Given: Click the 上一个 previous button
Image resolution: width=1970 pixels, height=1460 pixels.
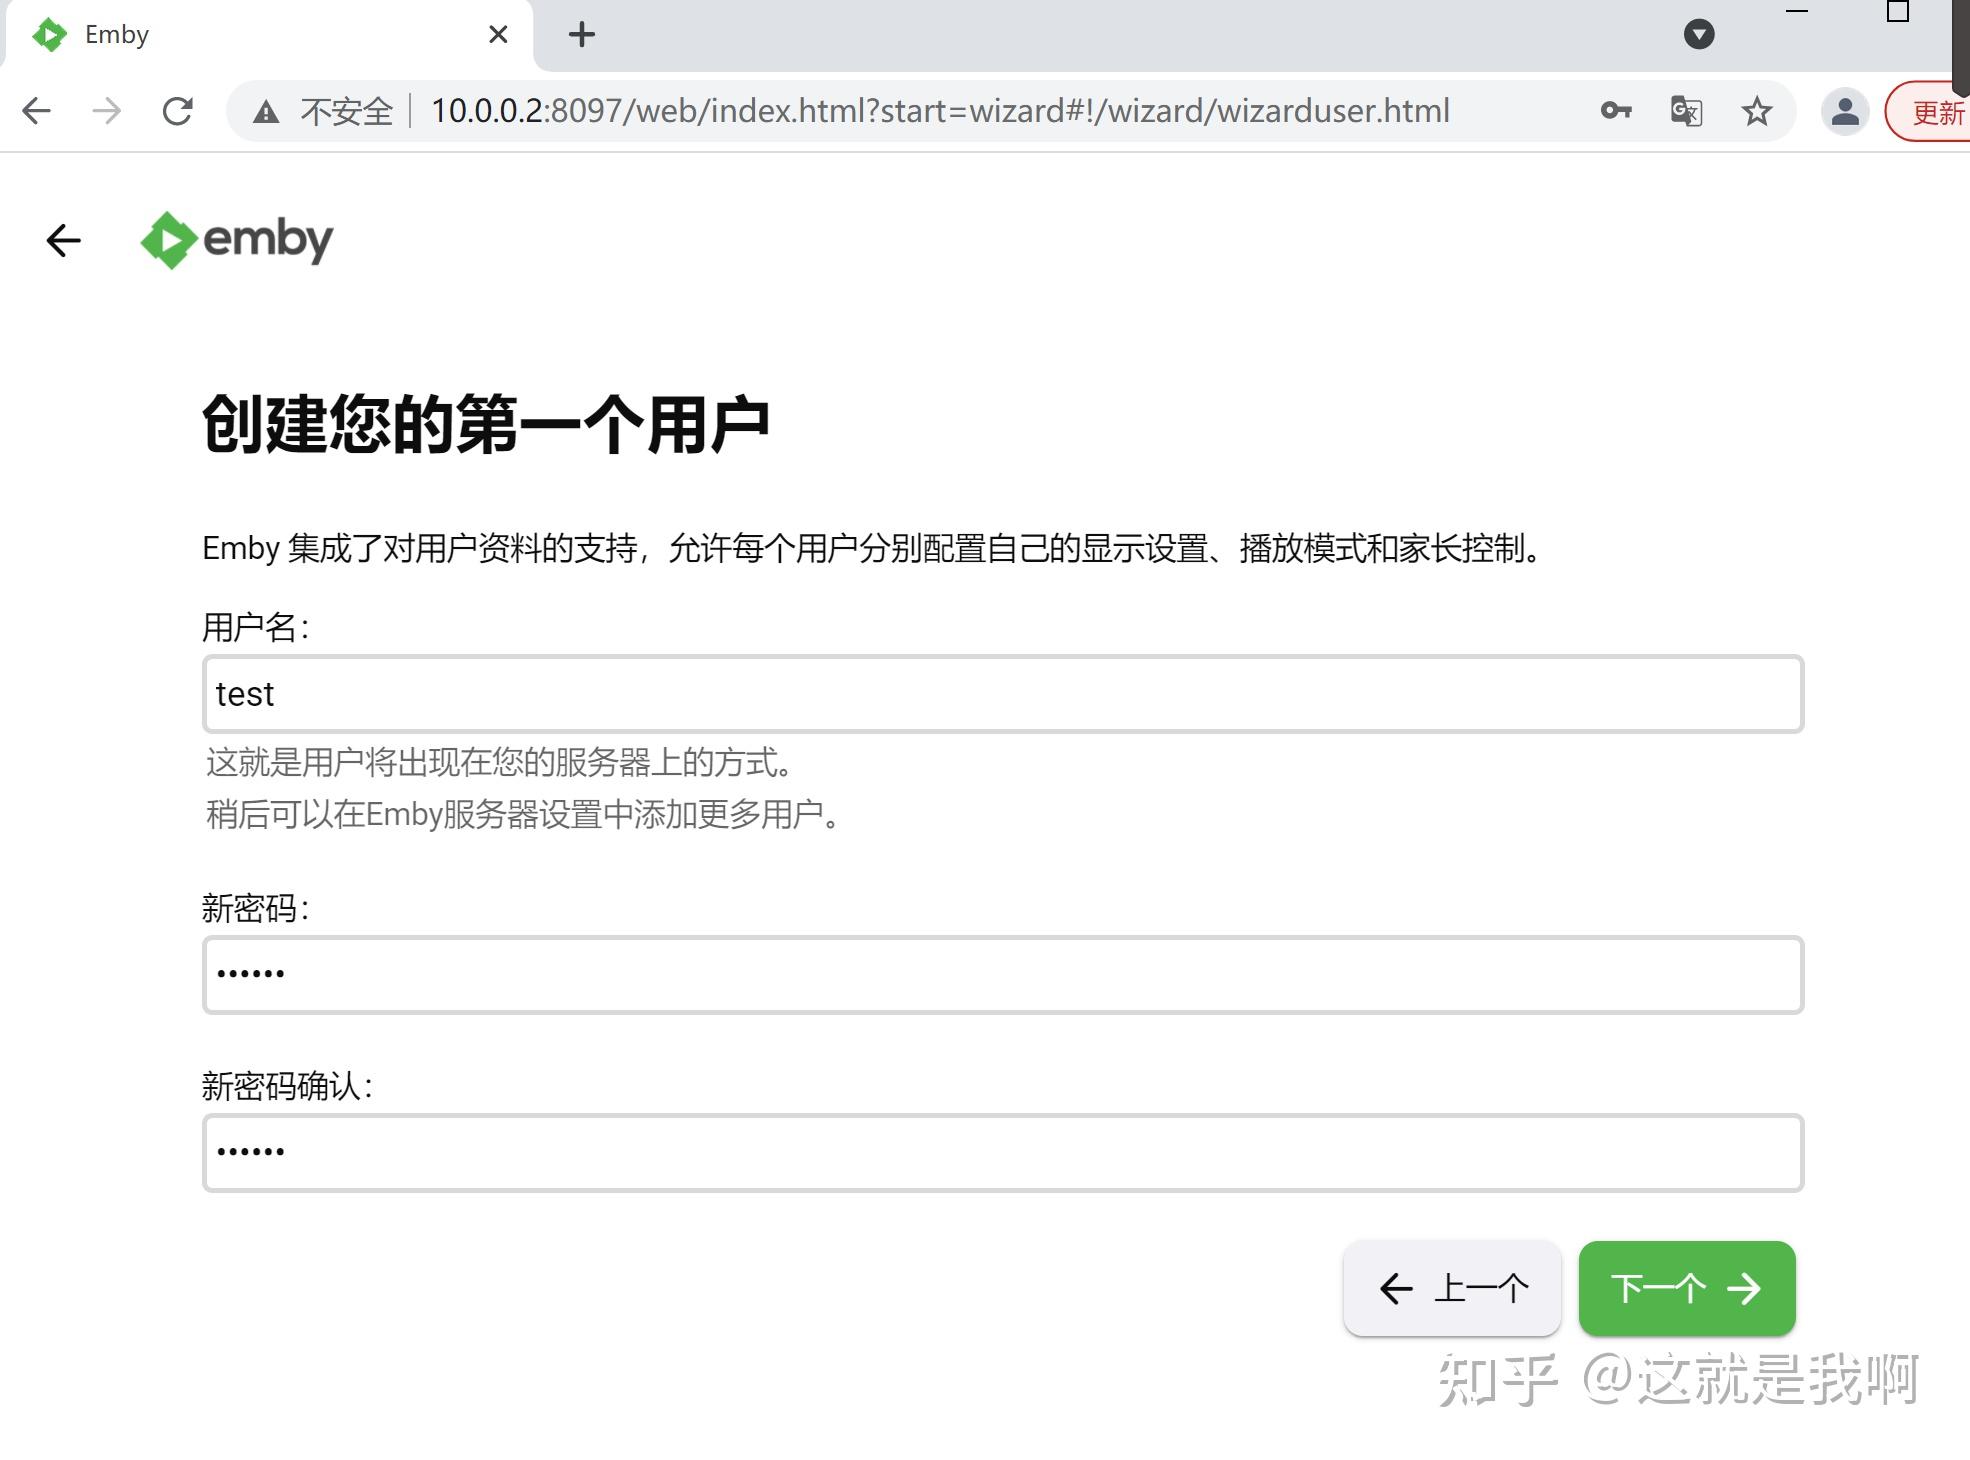Looking at the screenshot, I should pyautogui.click(x=1452, y=1289).
